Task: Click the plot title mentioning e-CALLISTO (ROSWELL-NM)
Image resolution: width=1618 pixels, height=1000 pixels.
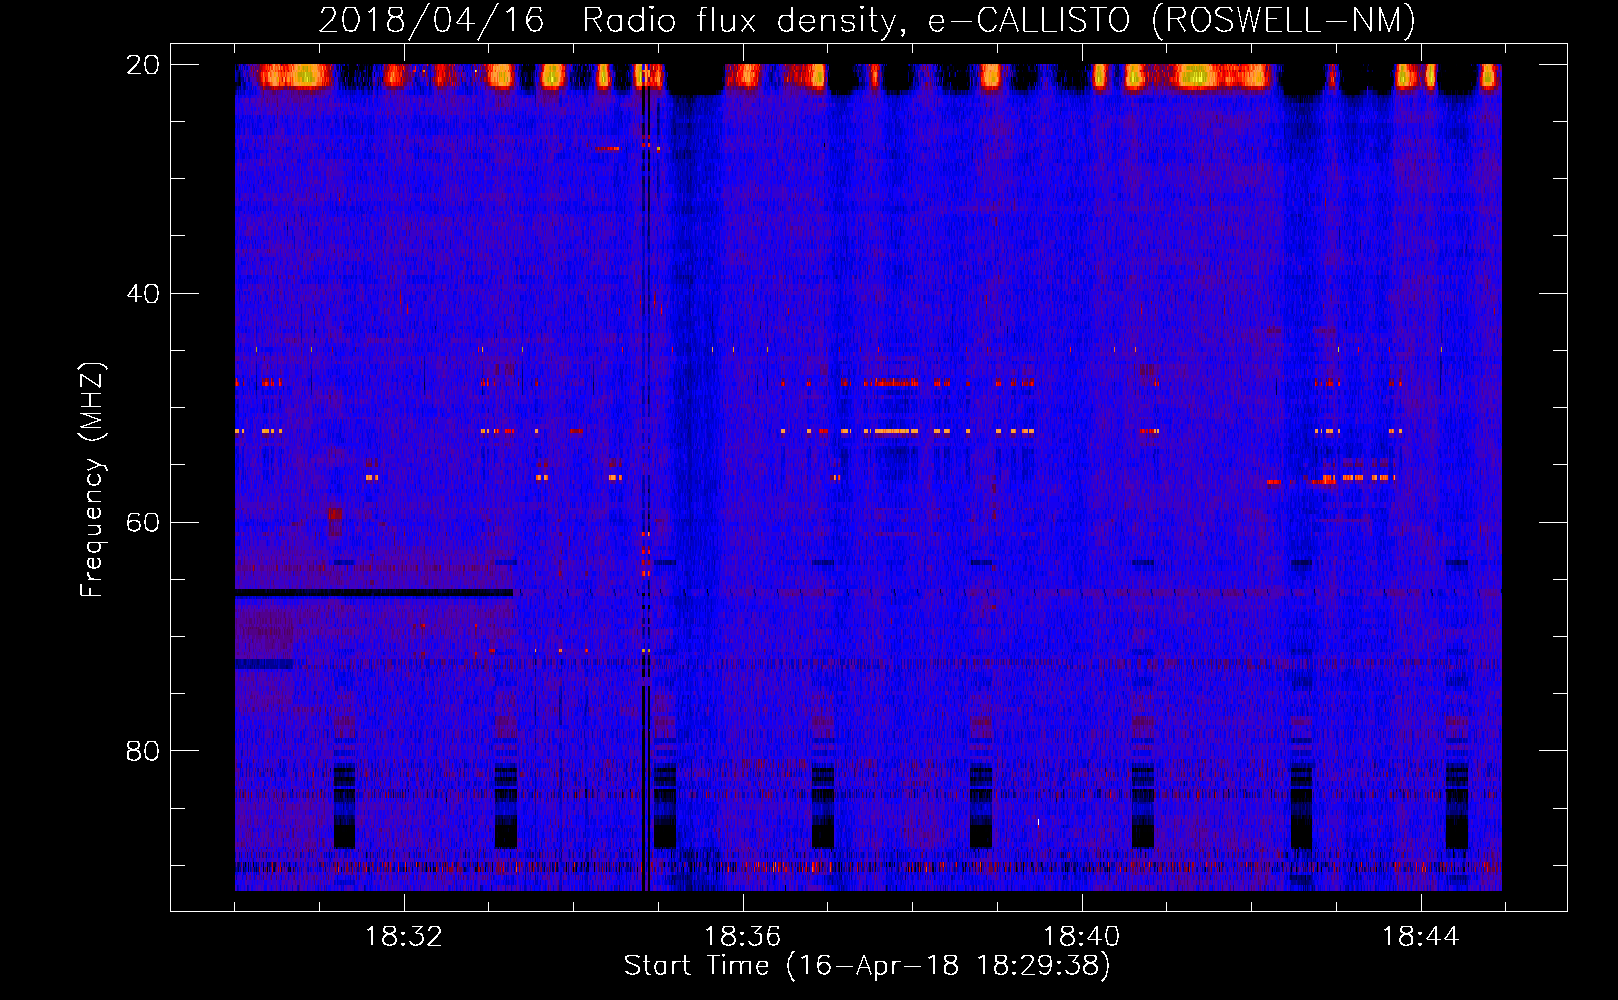Action: (x=867, y=20)
